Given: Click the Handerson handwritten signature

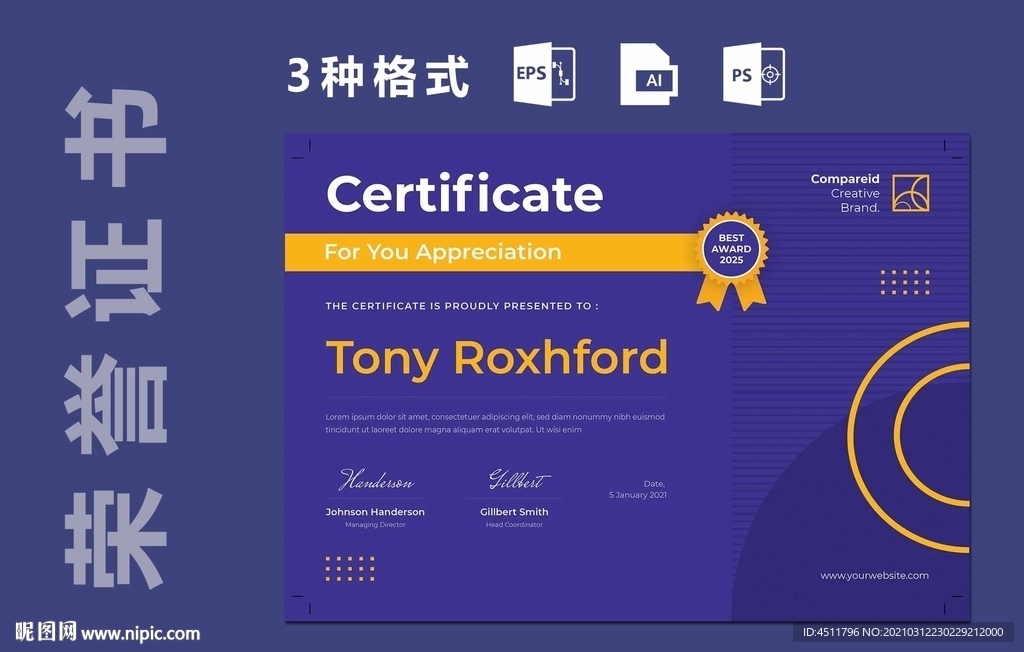Looking at the screenshot, I should 376,480.
